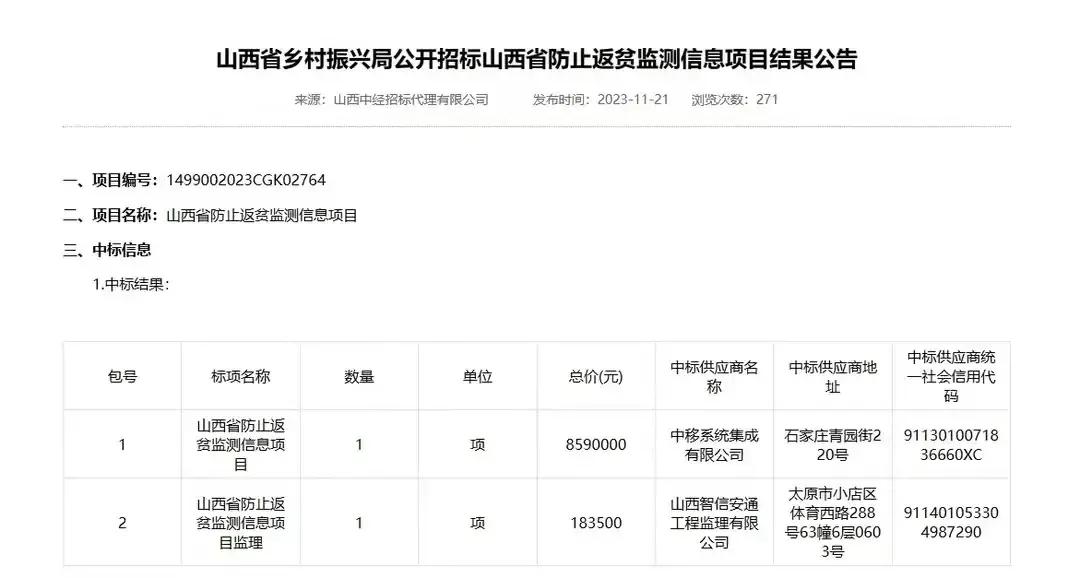This screenshot has height=578, width=1080.
Task: Click the 中标供应商统一社会信用代码 header
Action: click(x=951, y=377)
